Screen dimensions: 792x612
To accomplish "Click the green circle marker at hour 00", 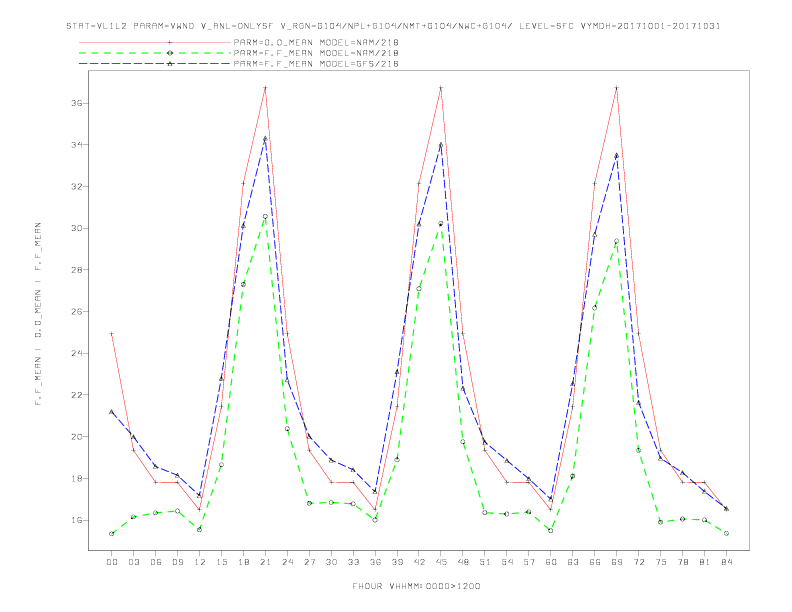I will [112, 534].
